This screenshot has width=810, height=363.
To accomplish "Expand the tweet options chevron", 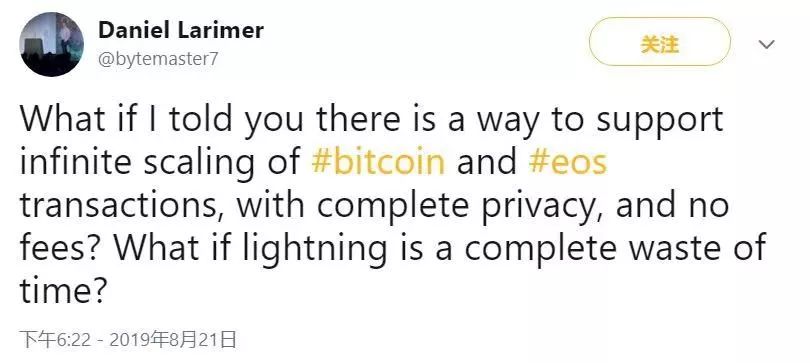I will coord(766,44).
